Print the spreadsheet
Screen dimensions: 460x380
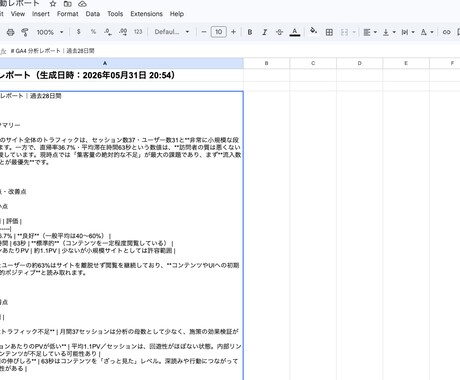pyautogui.click(x=11, y=32)
